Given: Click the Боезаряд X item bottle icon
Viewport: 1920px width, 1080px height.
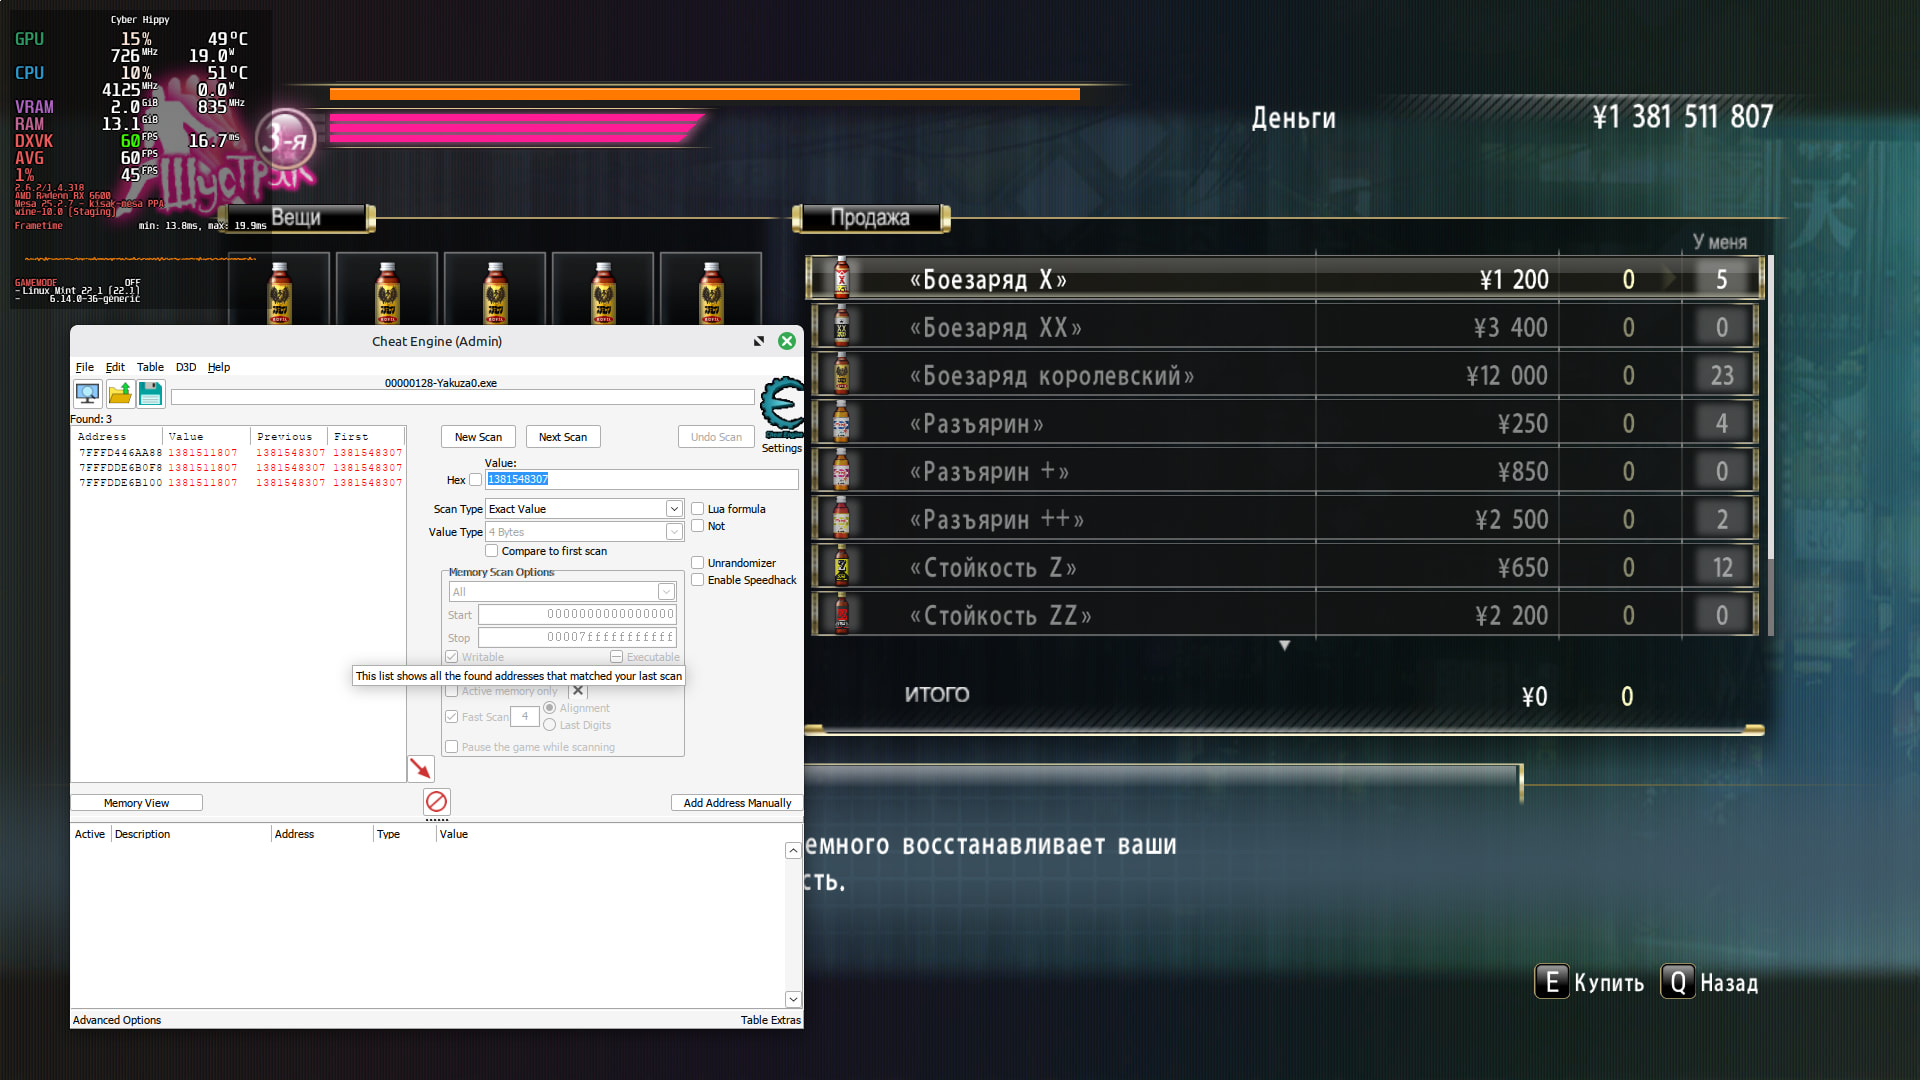Looking at the screenshot, I should [841, 279].
